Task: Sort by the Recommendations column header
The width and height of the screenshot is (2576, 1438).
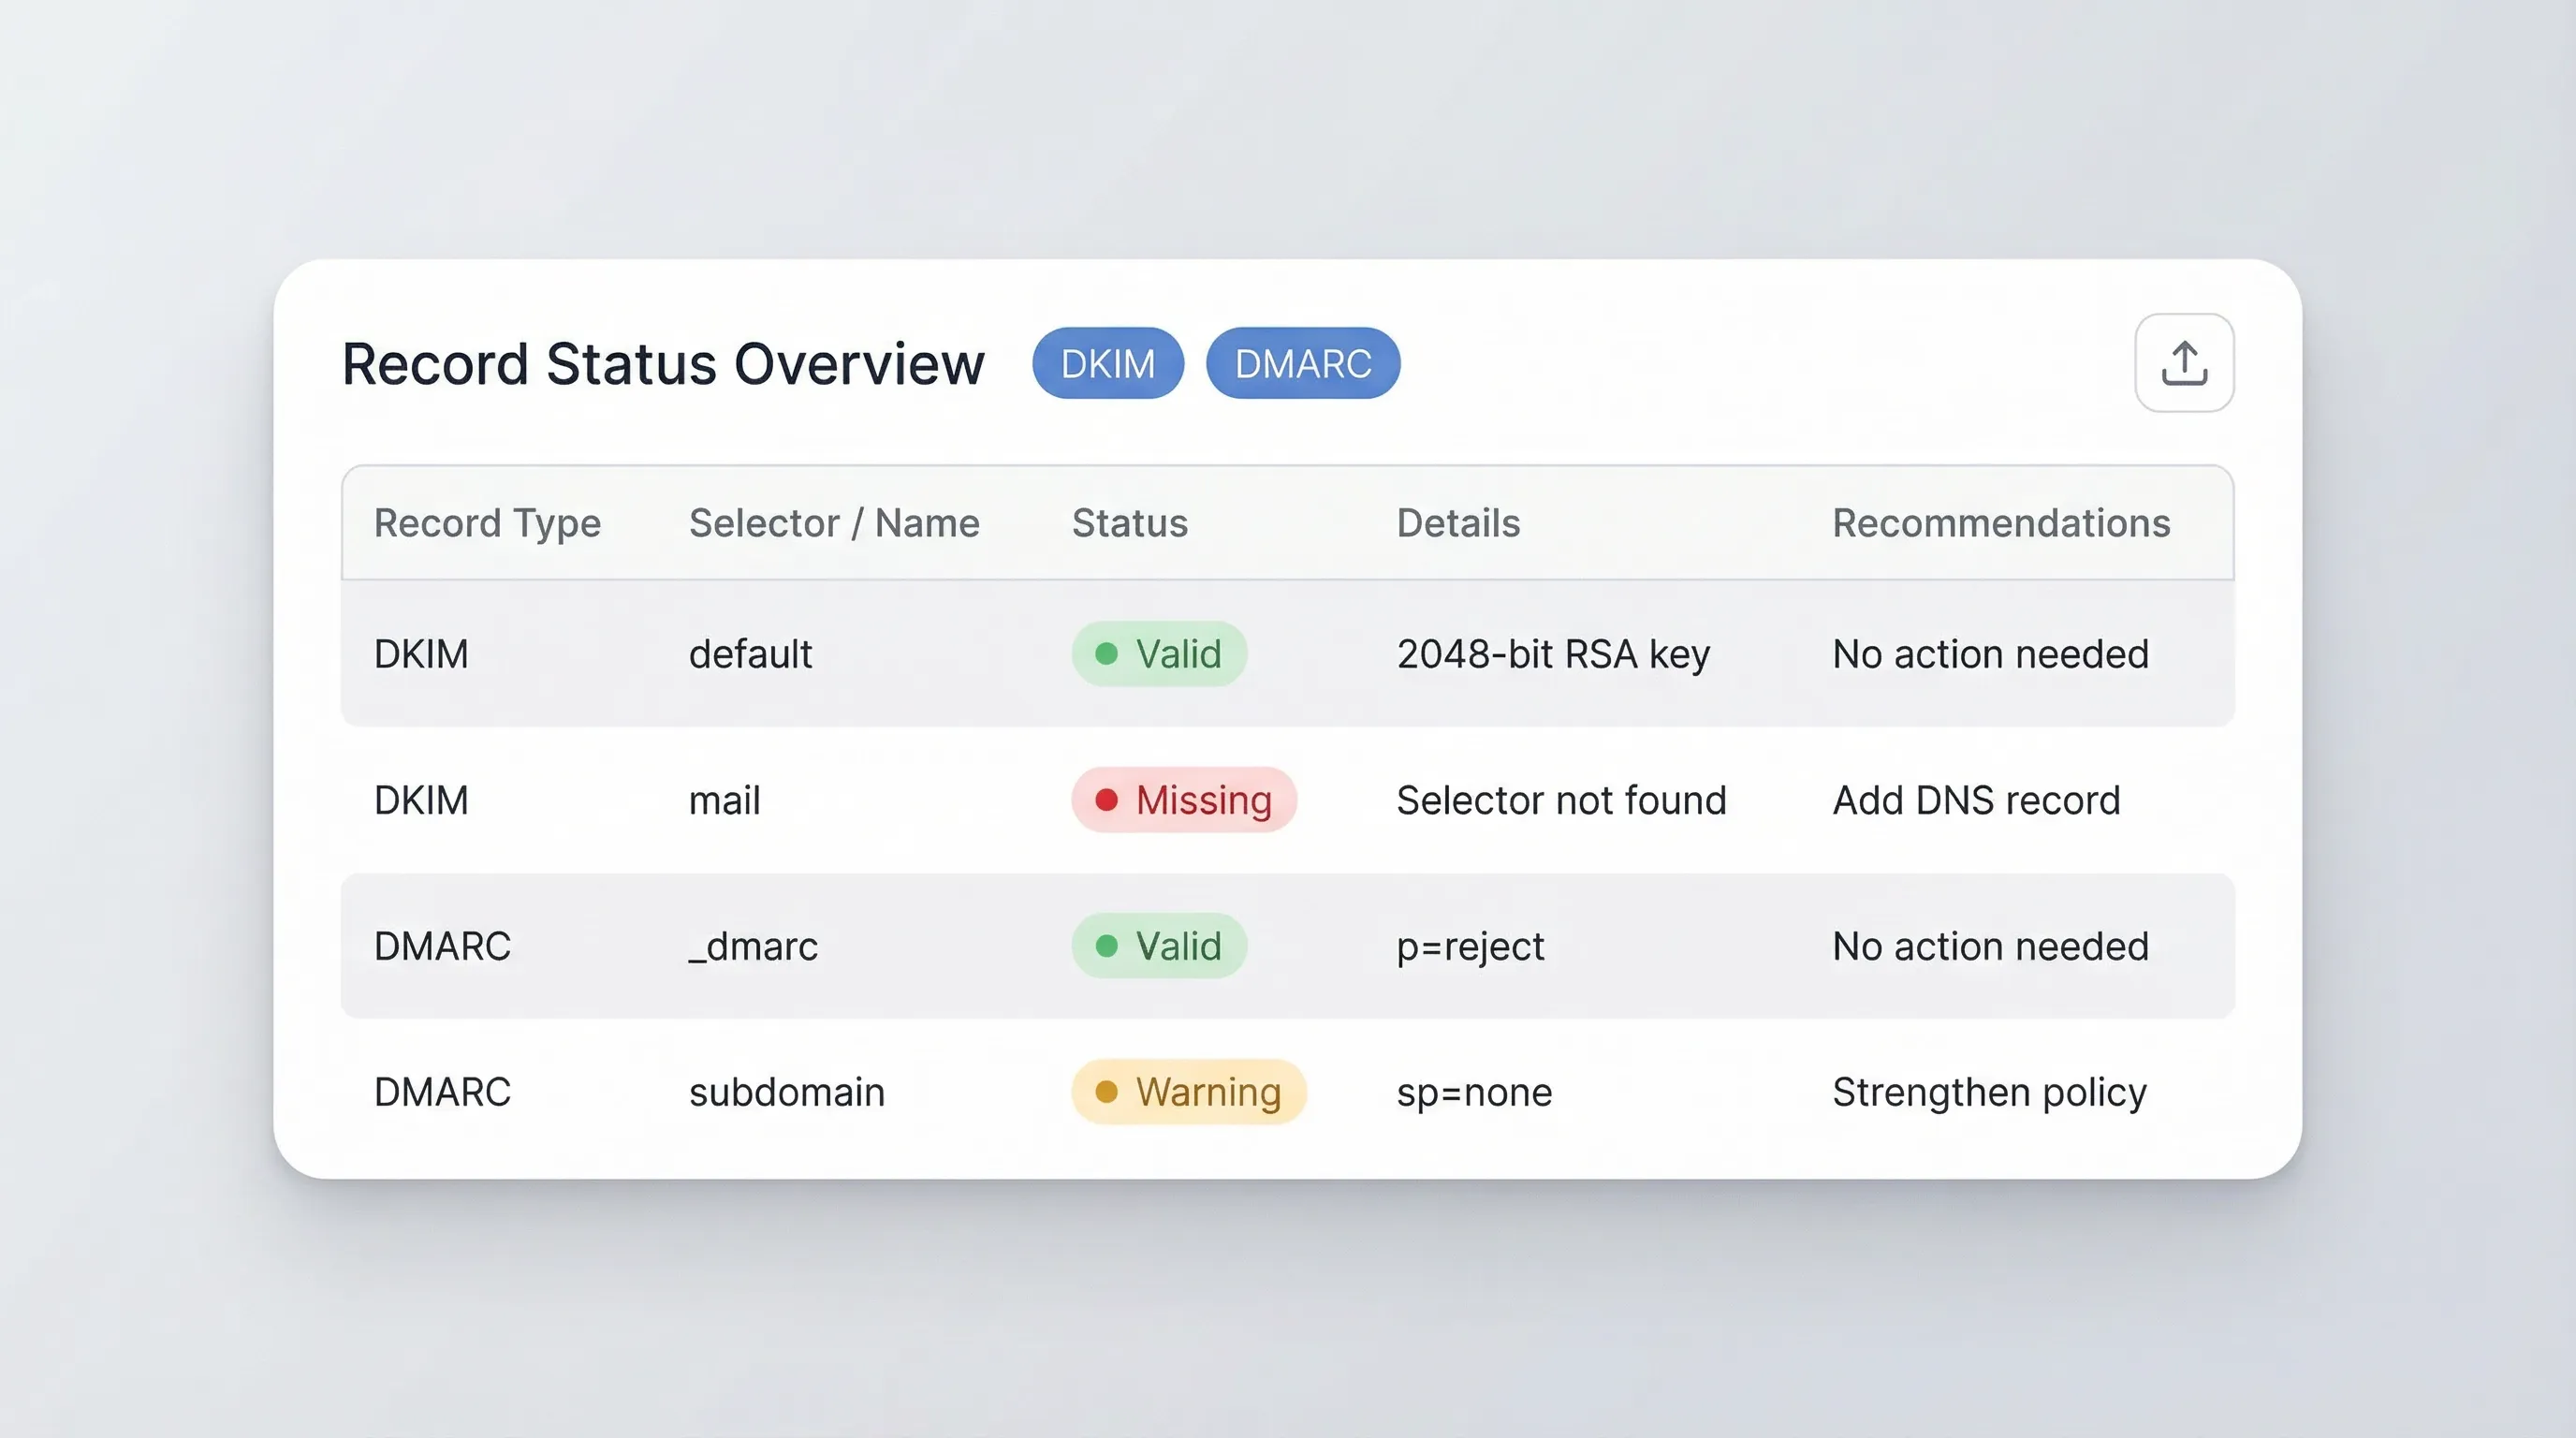Action: click(x=2000, y=522)
